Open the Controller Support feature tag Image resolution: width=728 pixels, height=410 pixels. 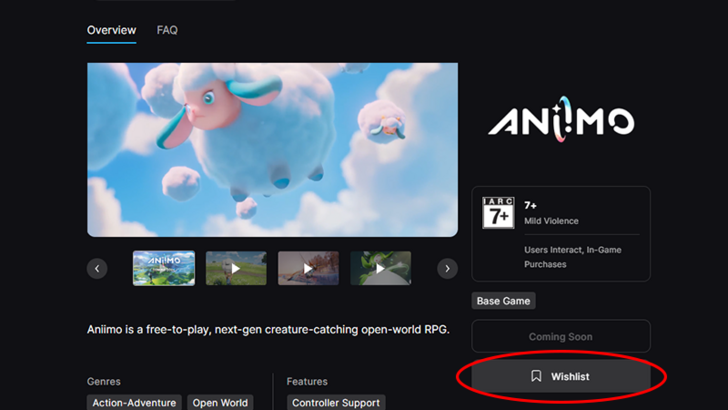pos(336,403)
